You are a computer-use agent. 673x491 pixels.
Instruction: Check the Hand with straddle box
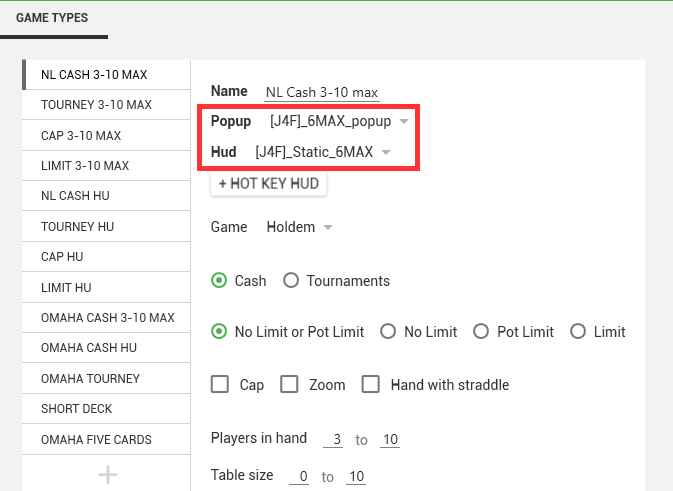(x=371, y=384)
